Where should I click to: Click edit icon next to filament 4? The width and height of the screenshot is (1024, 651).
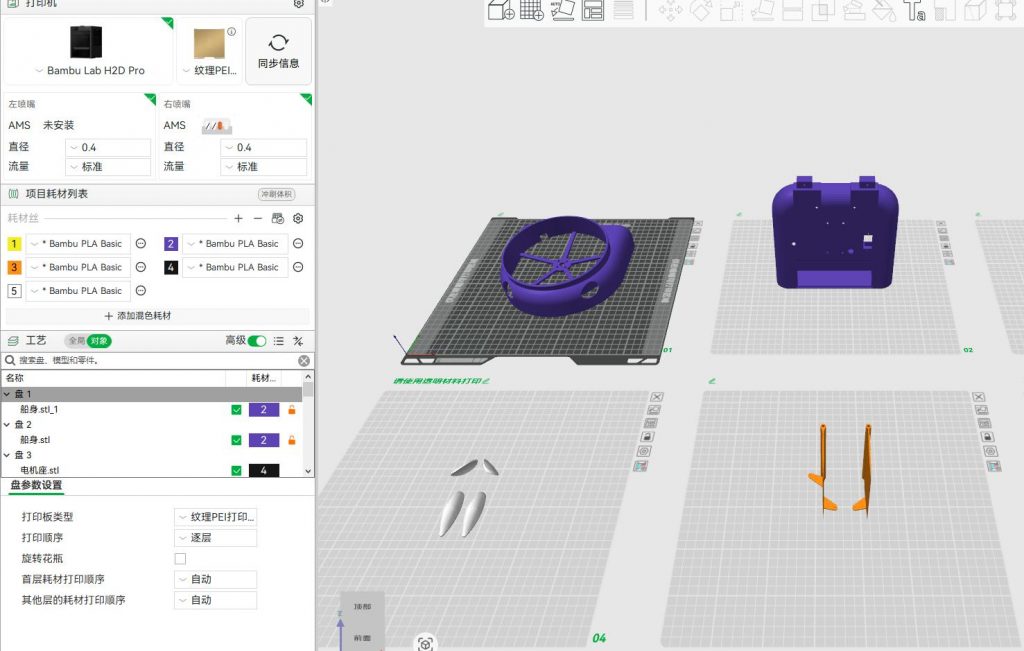pyautogui.click(x=298, y=267)
